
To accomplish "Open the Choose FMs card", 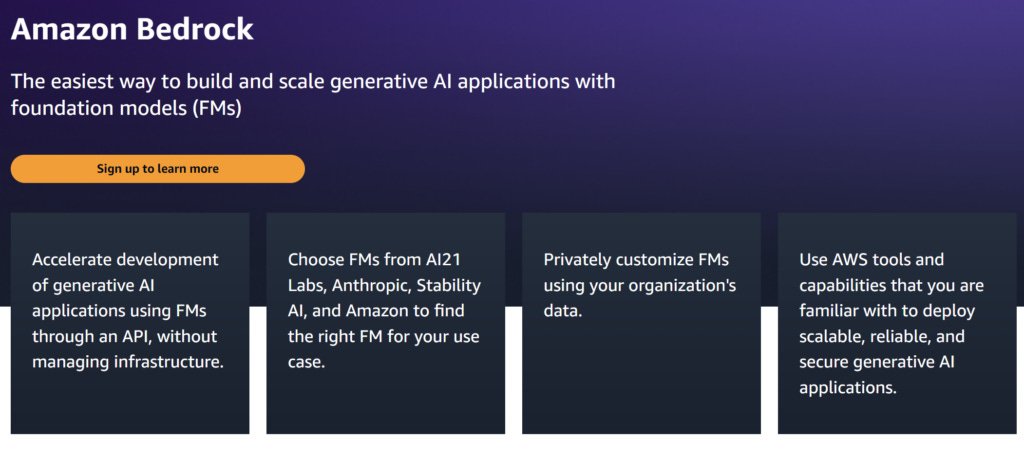I will tap(385, 322).
